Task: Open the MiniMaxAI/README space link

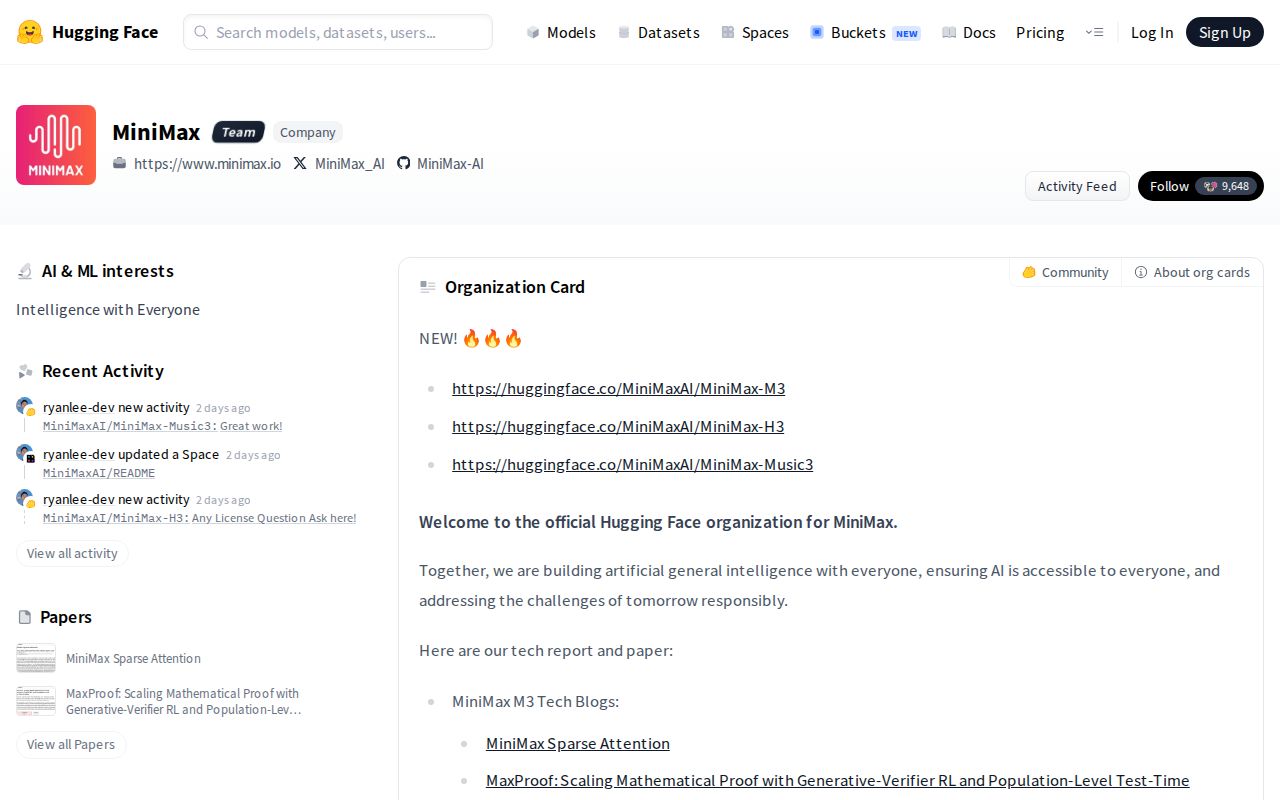Action: 99,473
